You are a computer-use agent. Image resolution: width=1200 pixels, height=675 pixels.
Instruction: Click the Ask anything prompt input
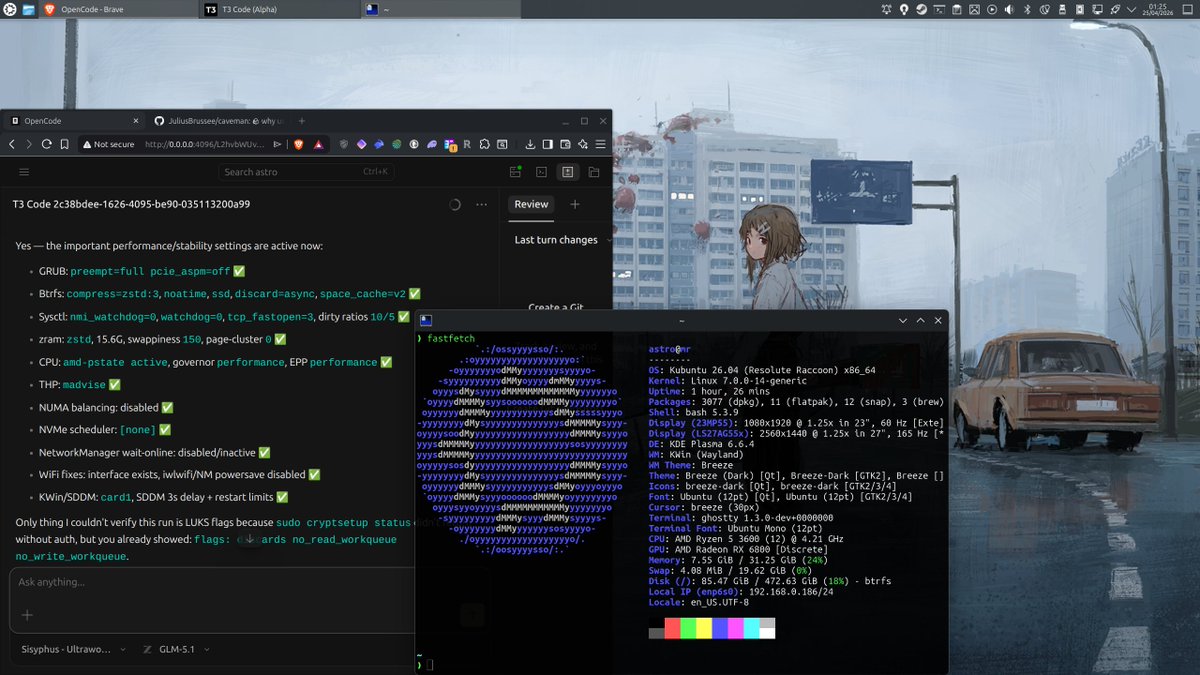(210, 582)
